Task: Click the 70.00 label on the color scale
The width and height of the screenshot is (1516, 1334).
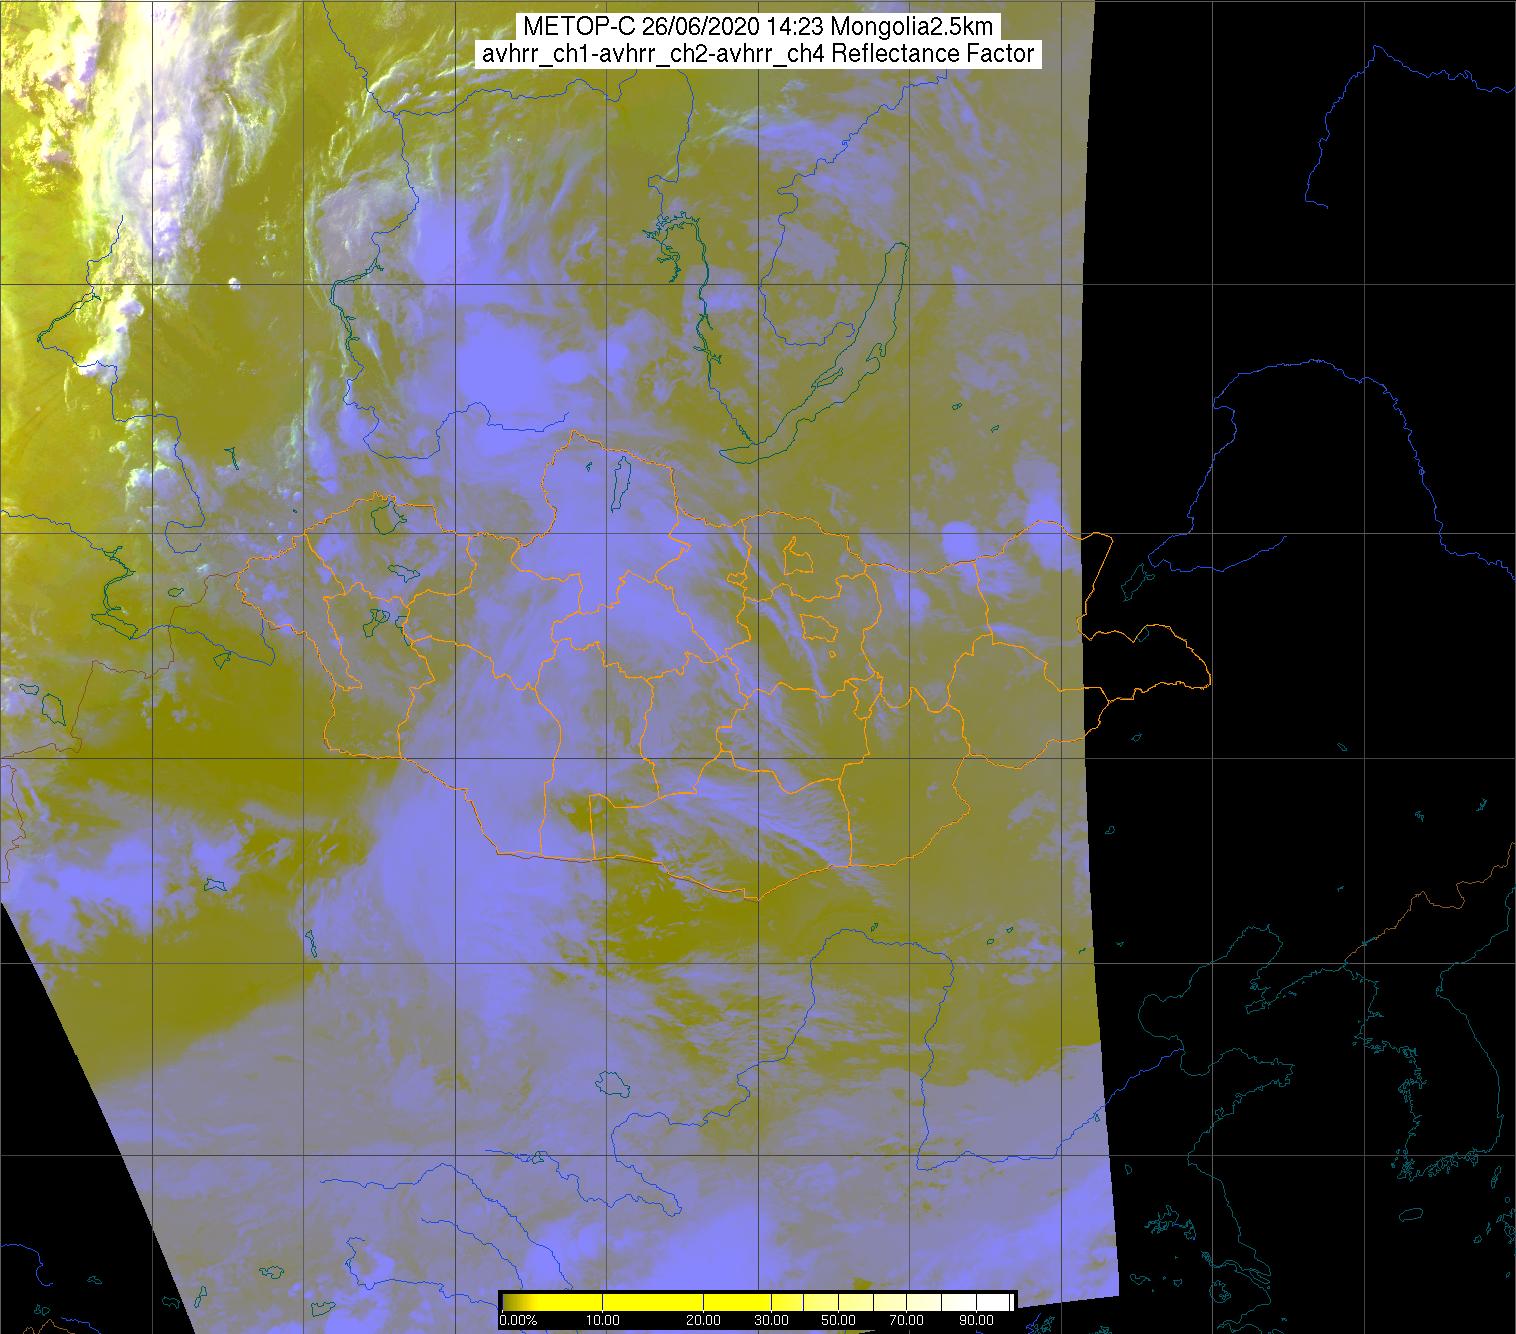Action: (x=906, y=1320)
